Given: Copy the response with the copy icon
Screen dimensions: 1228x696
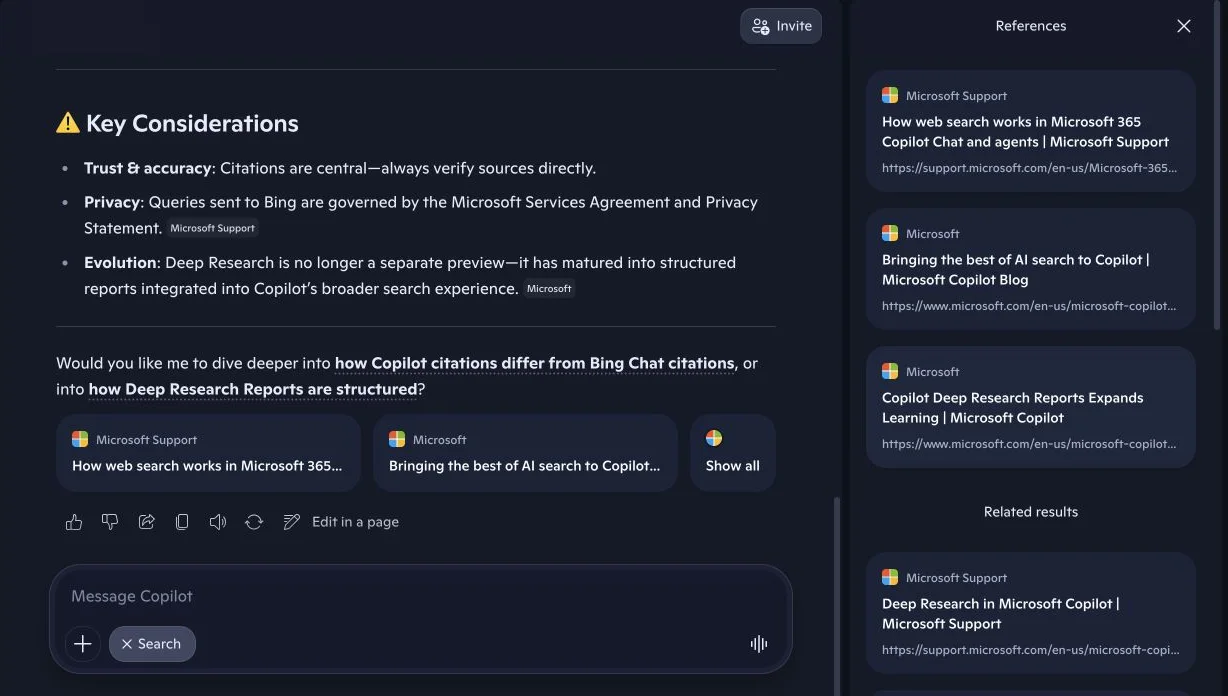Looking at the screenshot, I should pyautogui.click(x=182, y=522).
